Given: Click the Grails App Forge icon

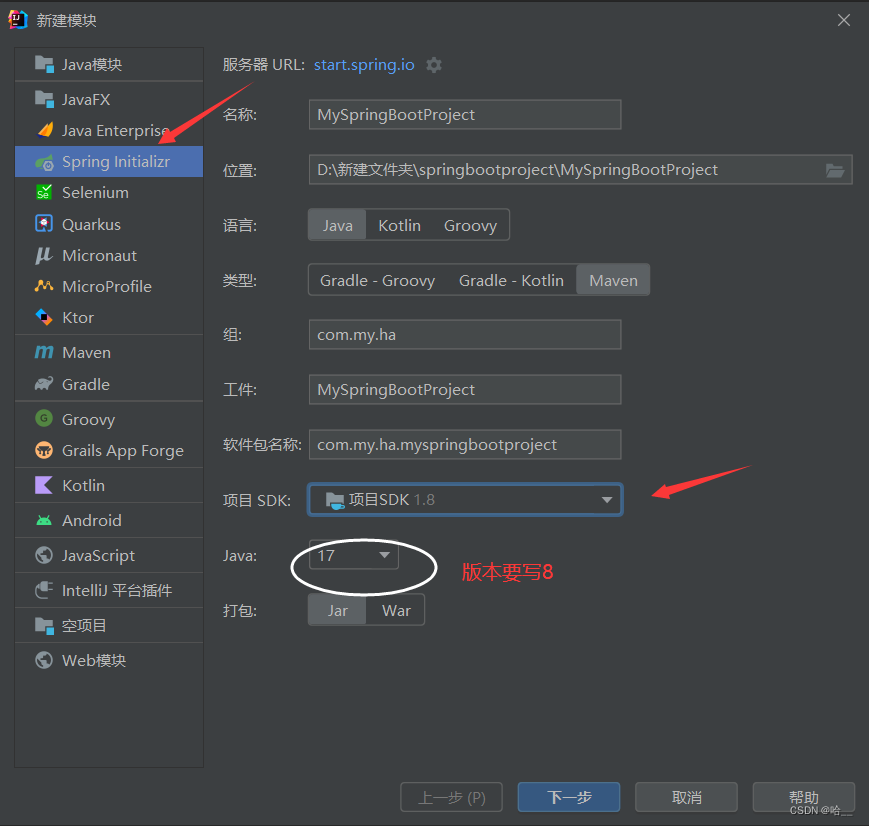Looking at the screenshot, I should click(44, 450).
